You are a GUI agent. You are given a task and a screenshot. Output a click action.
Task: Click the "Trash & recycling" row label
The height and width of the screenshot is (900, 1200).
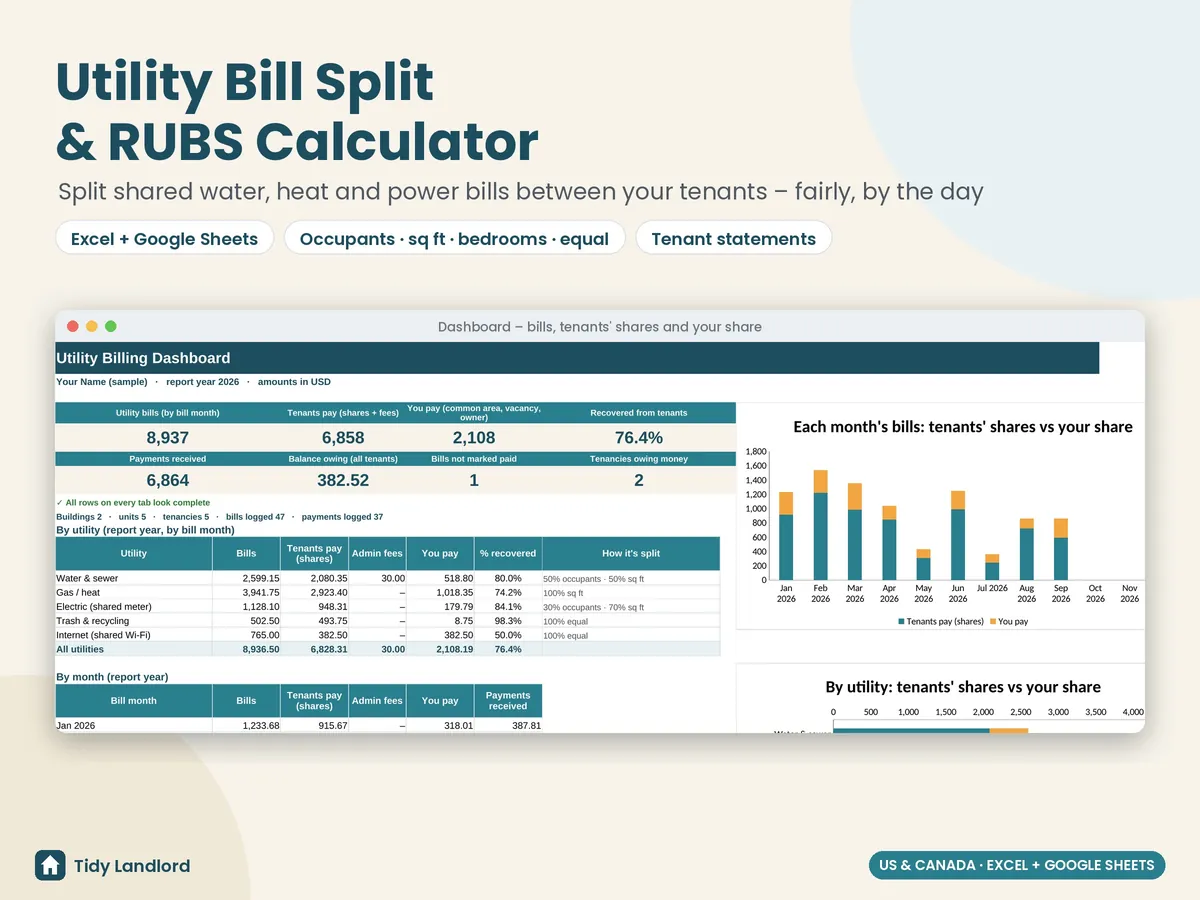click(x=93, y=621)
